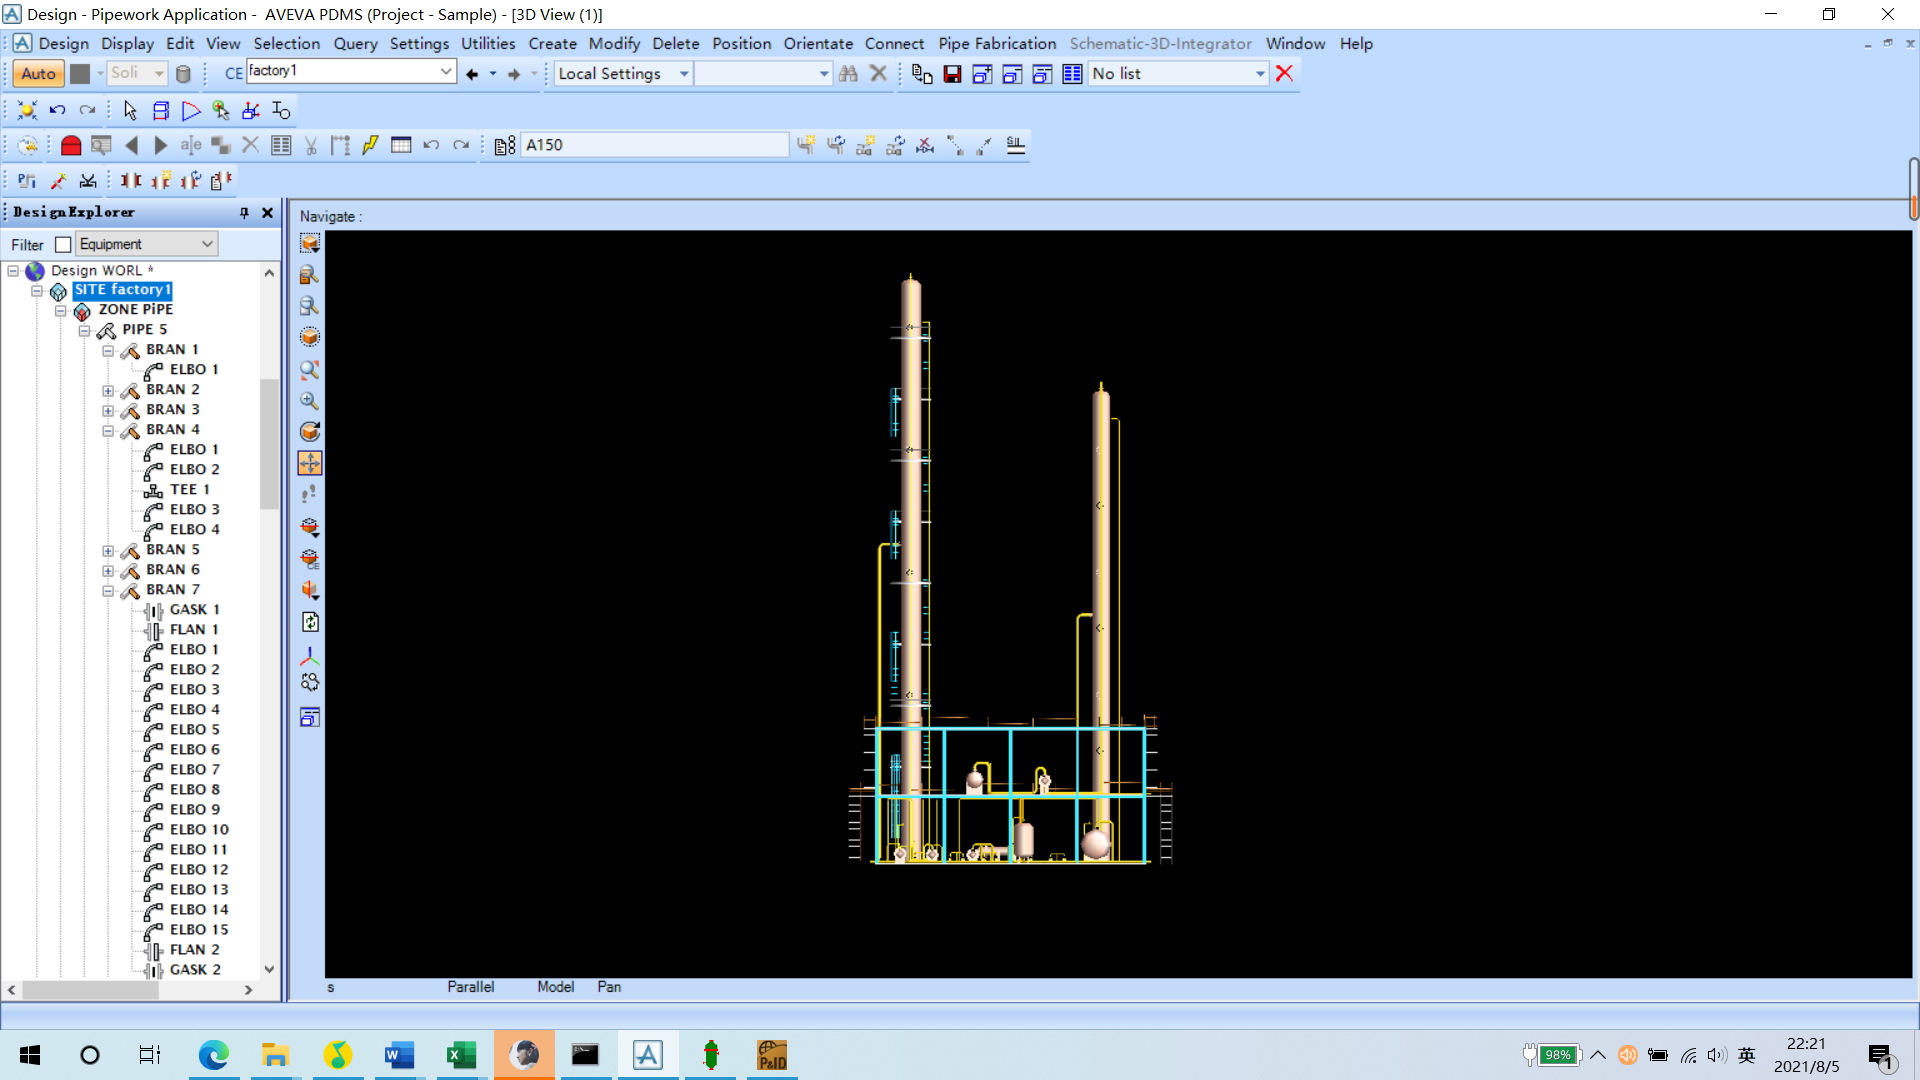Click the A150 specification input field
The image size is (1920, 1080).
pos(655,145)
